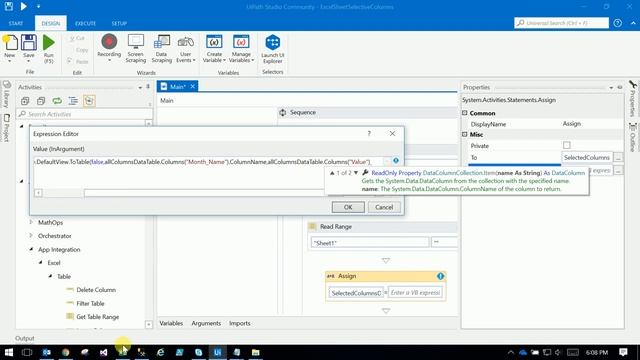Viewport: 640px width, 360px height.
Task: Switch to the DESIGN ribbon tab
Action: (51, 23)
